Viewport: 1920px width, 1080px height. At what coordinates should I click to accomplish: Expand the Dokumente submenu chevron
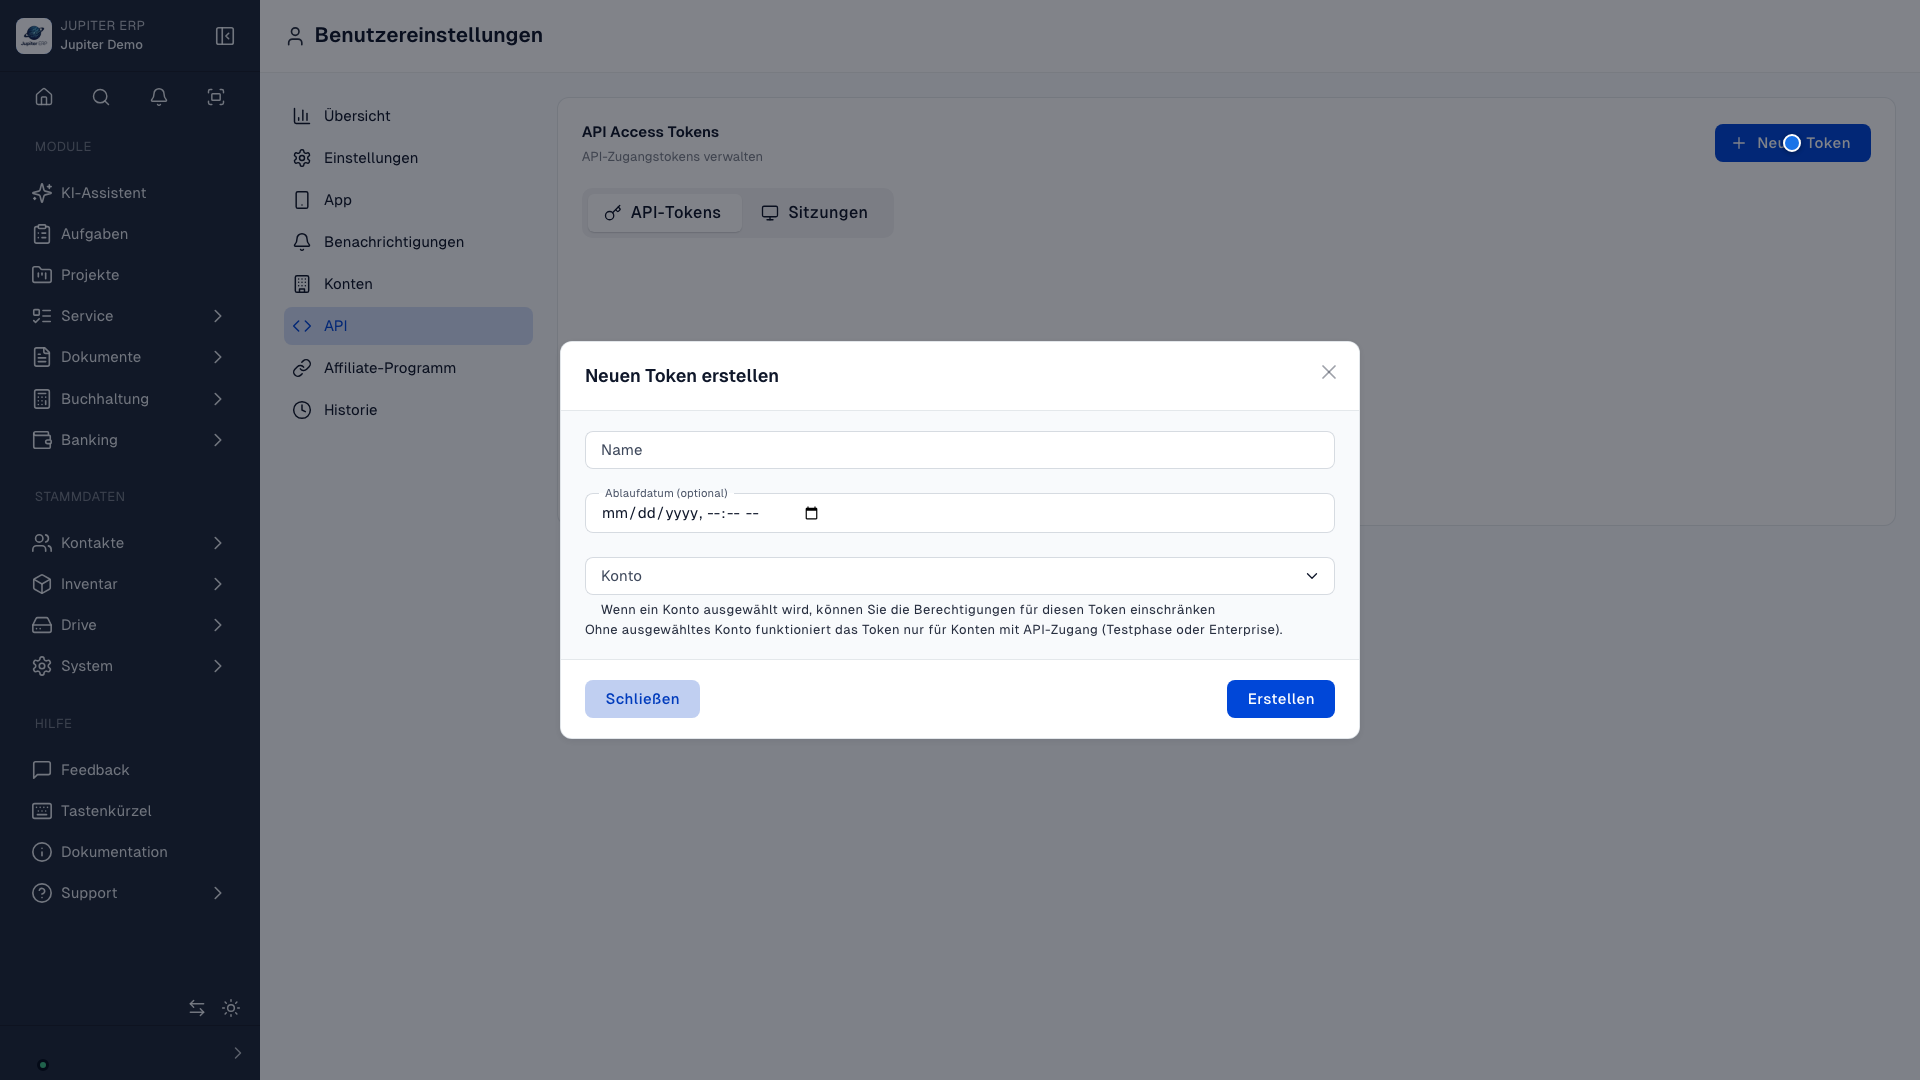218,357
